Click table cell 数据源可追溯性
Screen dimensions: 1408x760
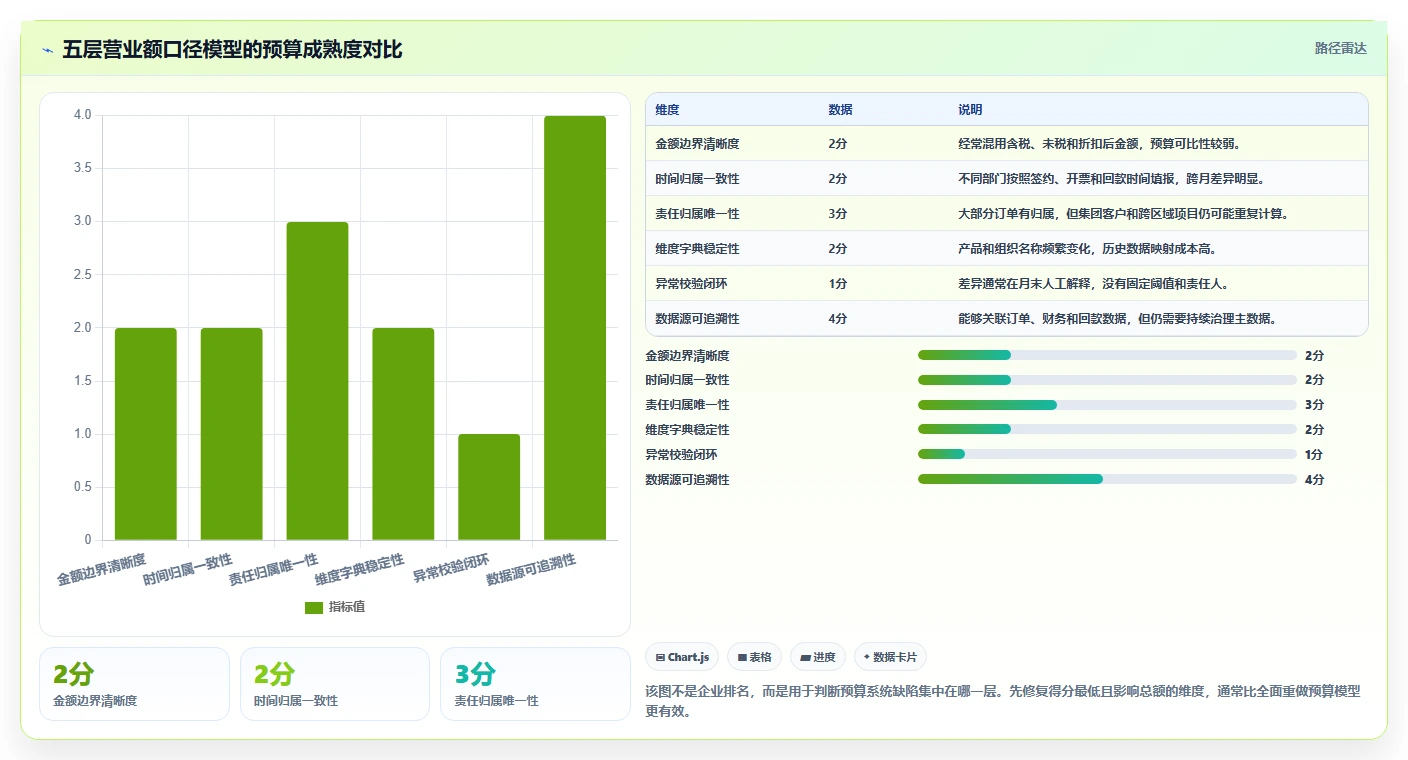(697, 319)
